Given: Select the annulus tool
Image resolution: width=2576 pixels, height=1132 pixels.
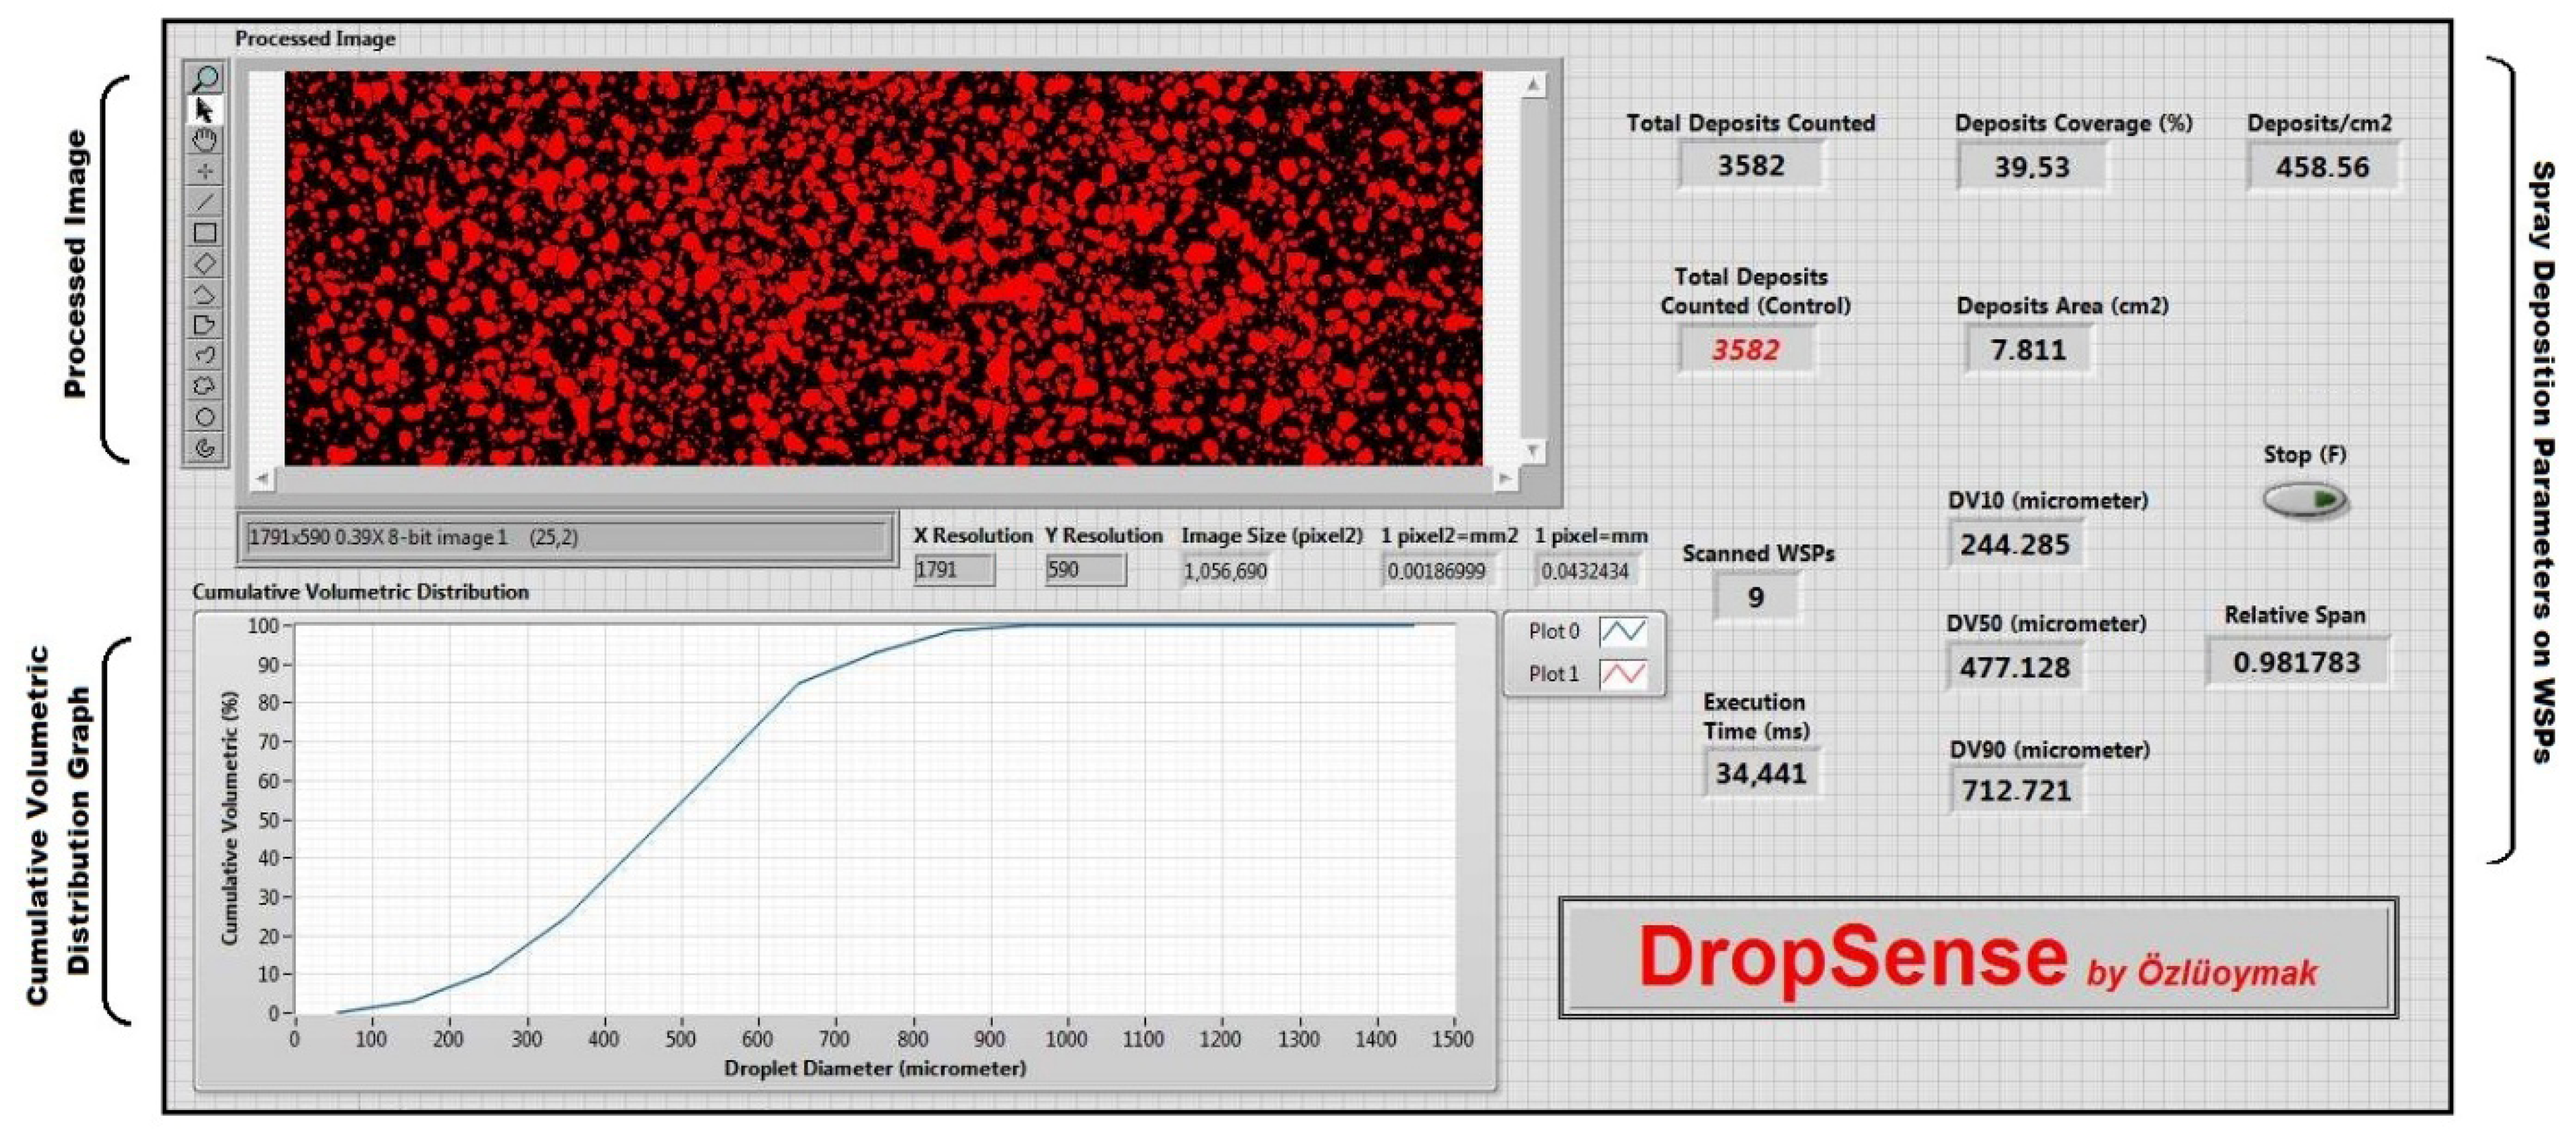Looking at the screenshot, I should tap(205, 448).
